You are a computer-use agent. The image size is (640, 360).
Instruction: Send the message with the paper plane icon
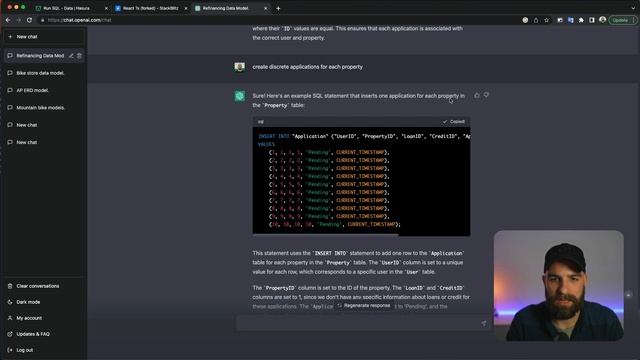[484, 323]
